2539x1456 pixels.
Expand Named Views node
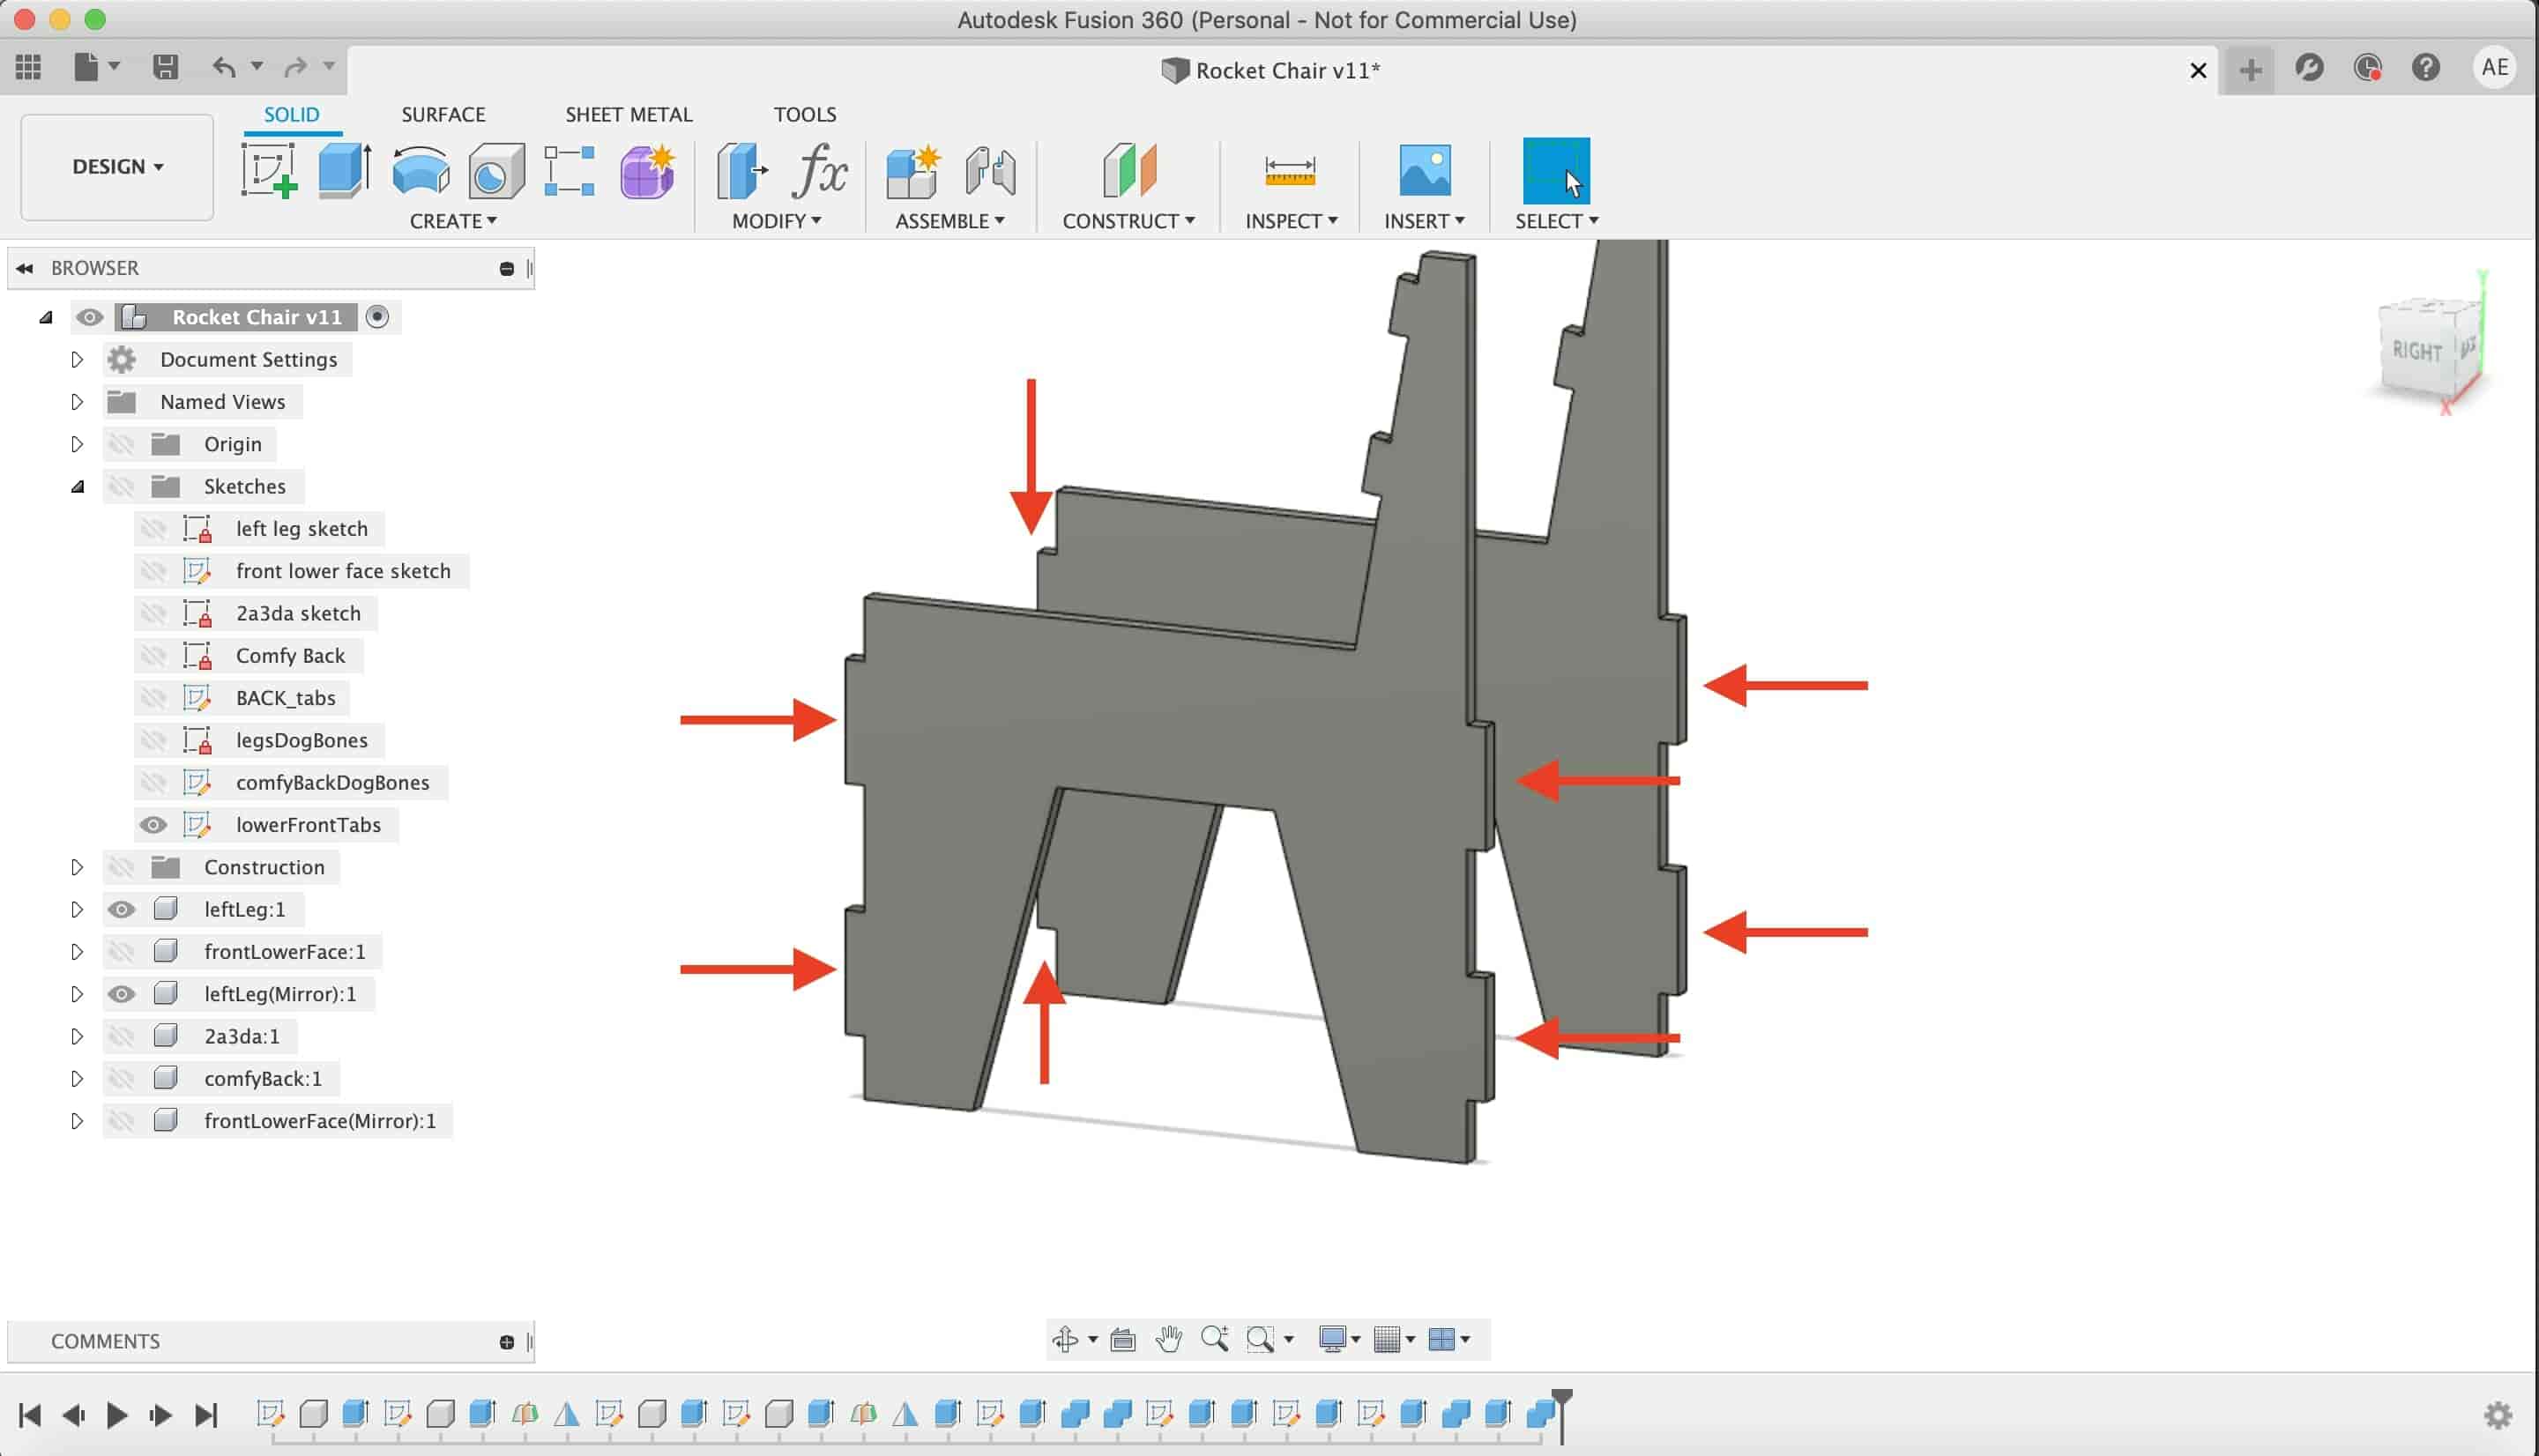(77, 402)
